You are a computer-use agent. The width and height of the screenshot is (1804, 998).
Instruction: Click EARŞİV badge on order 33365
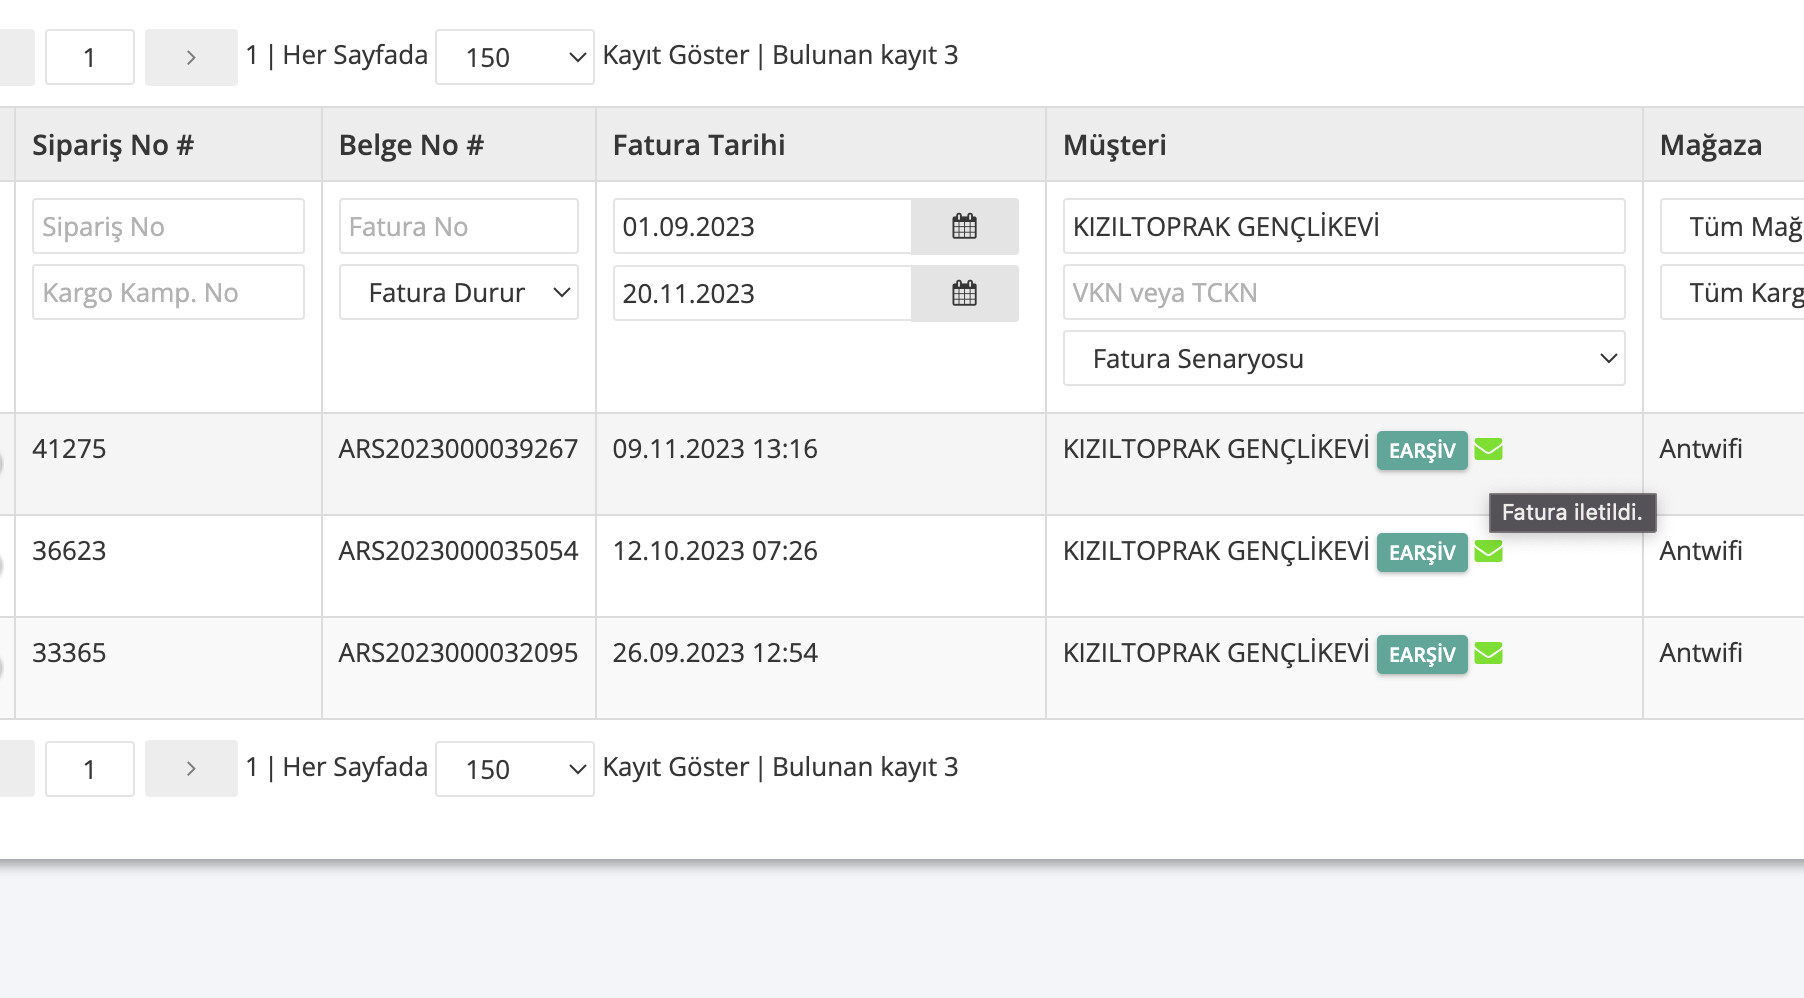pyautogui.click(x=1421, y=655)
